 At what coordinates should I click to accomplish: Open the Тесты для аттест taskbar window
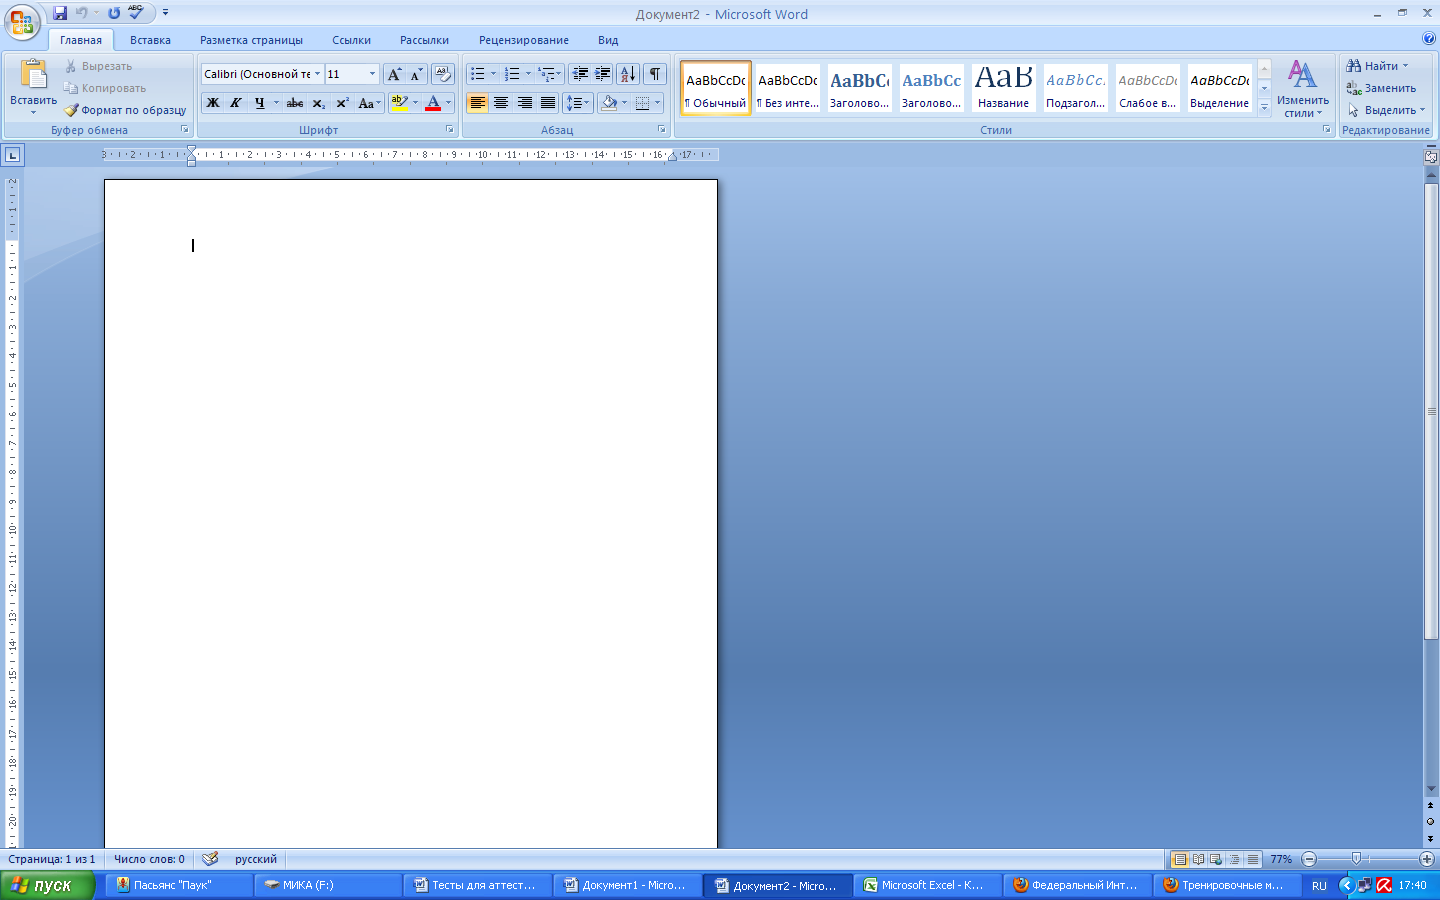477,885
